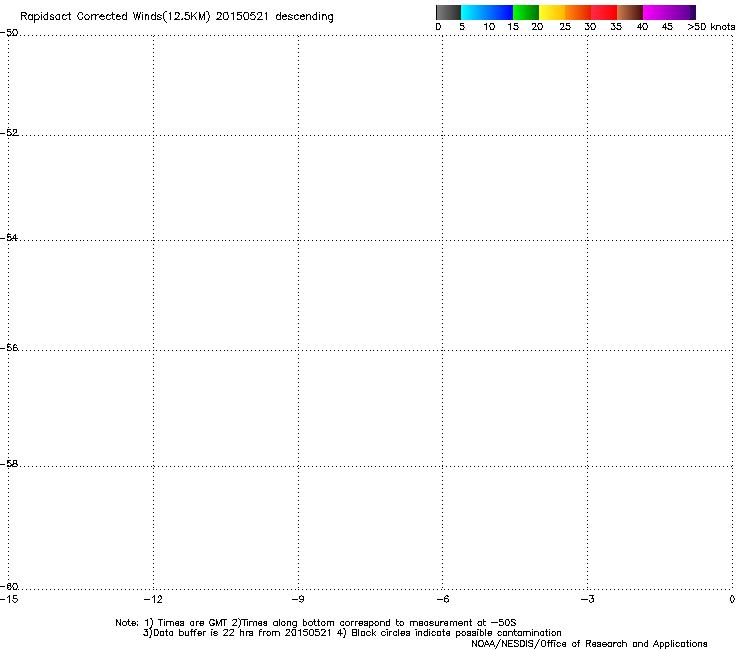Image resolution: width=740 pixels, height=650 pixels.
Task: Click the longitude label '0'
Action: 732,599
